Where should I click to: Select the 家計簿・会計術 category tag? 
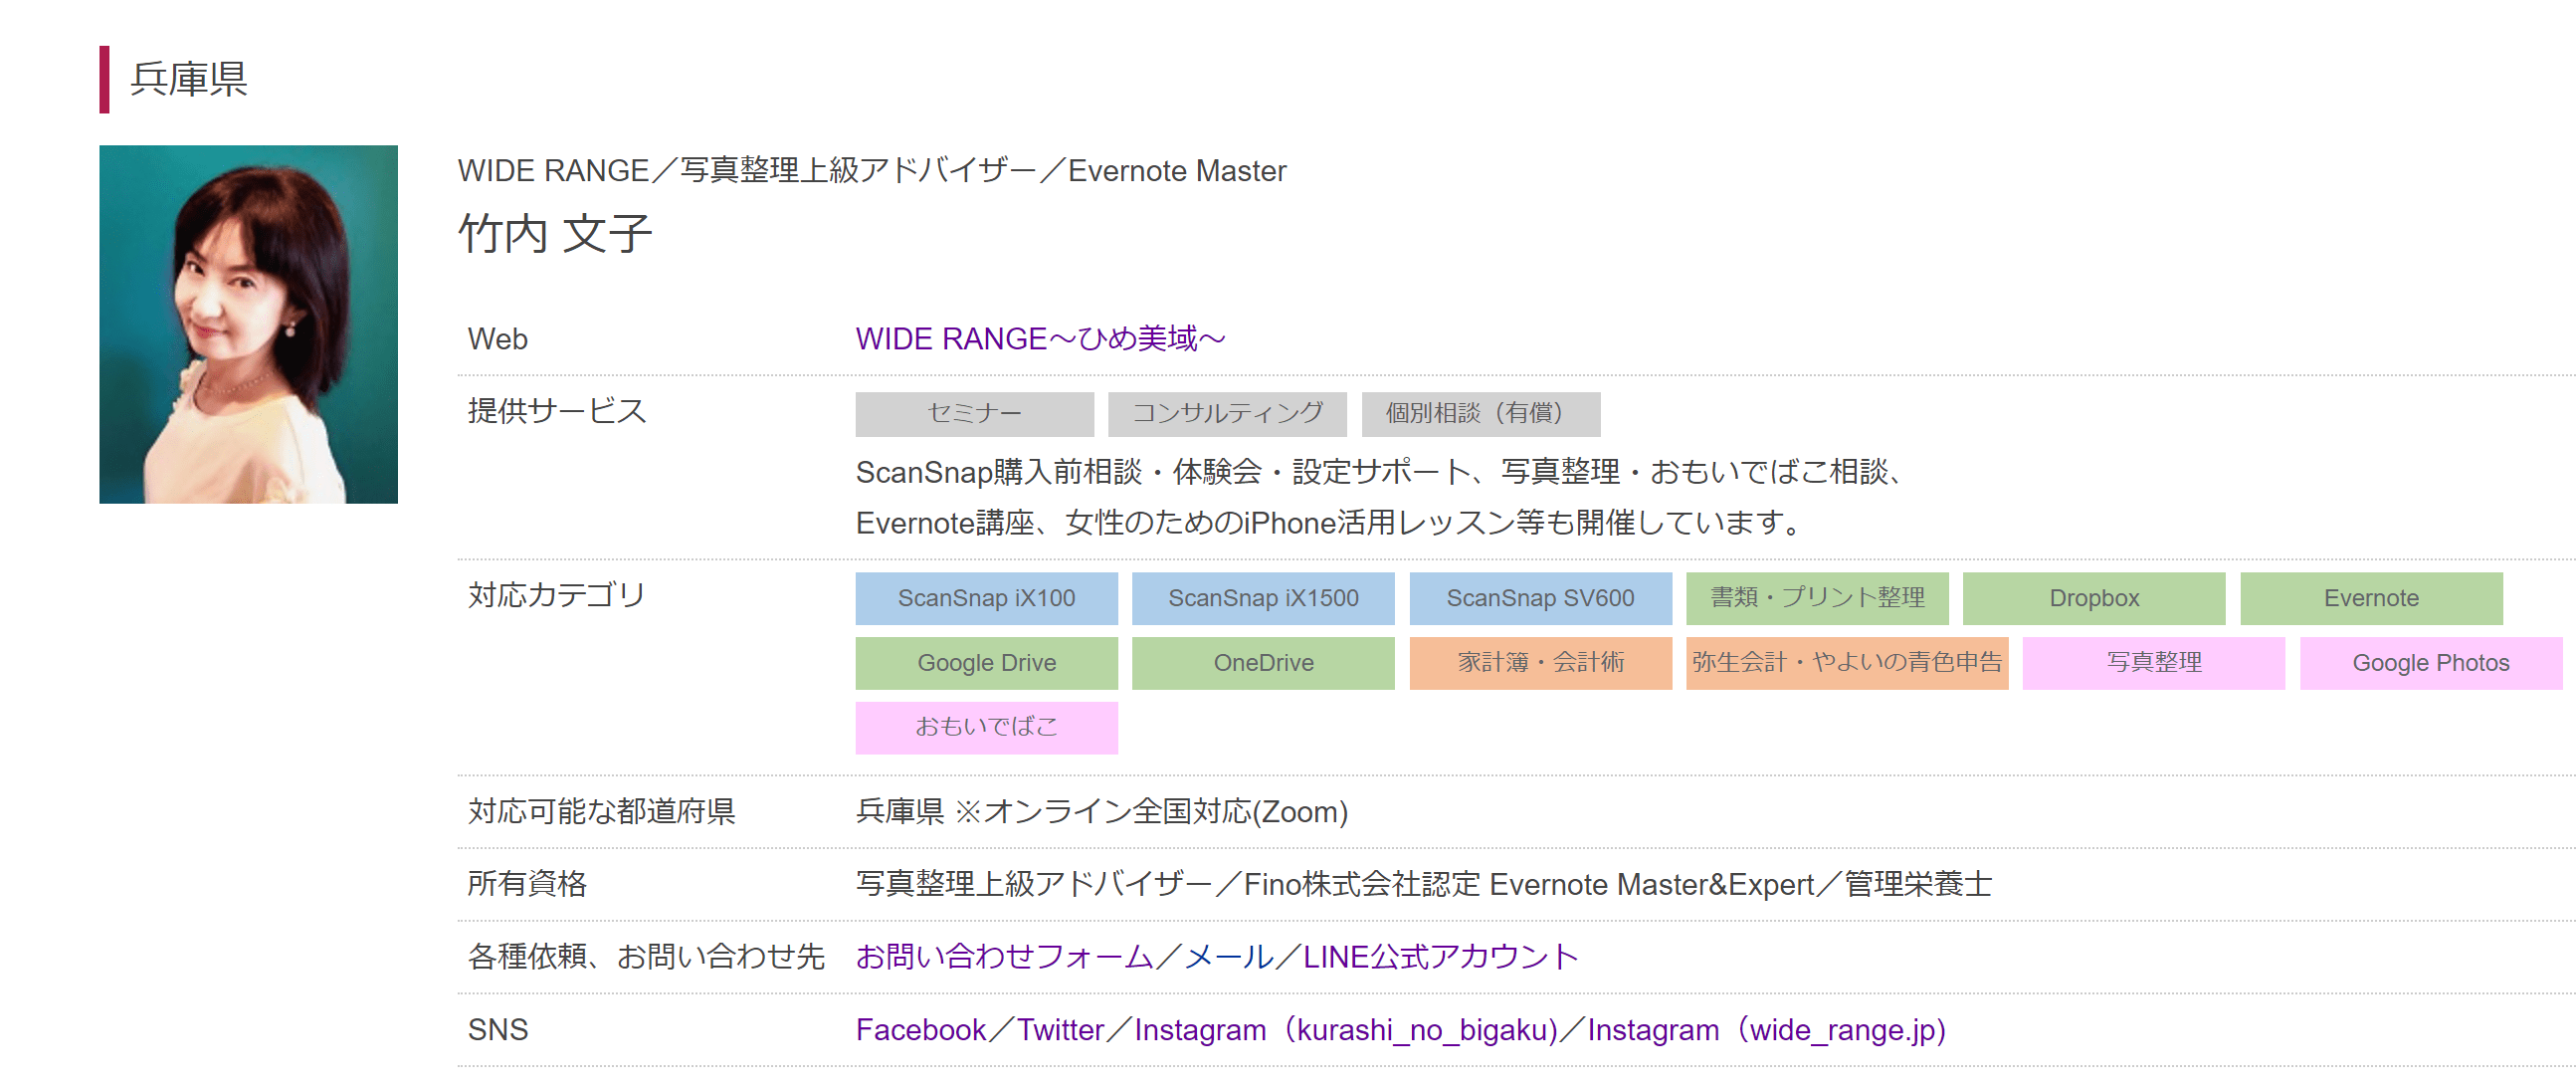point(1540,663)
